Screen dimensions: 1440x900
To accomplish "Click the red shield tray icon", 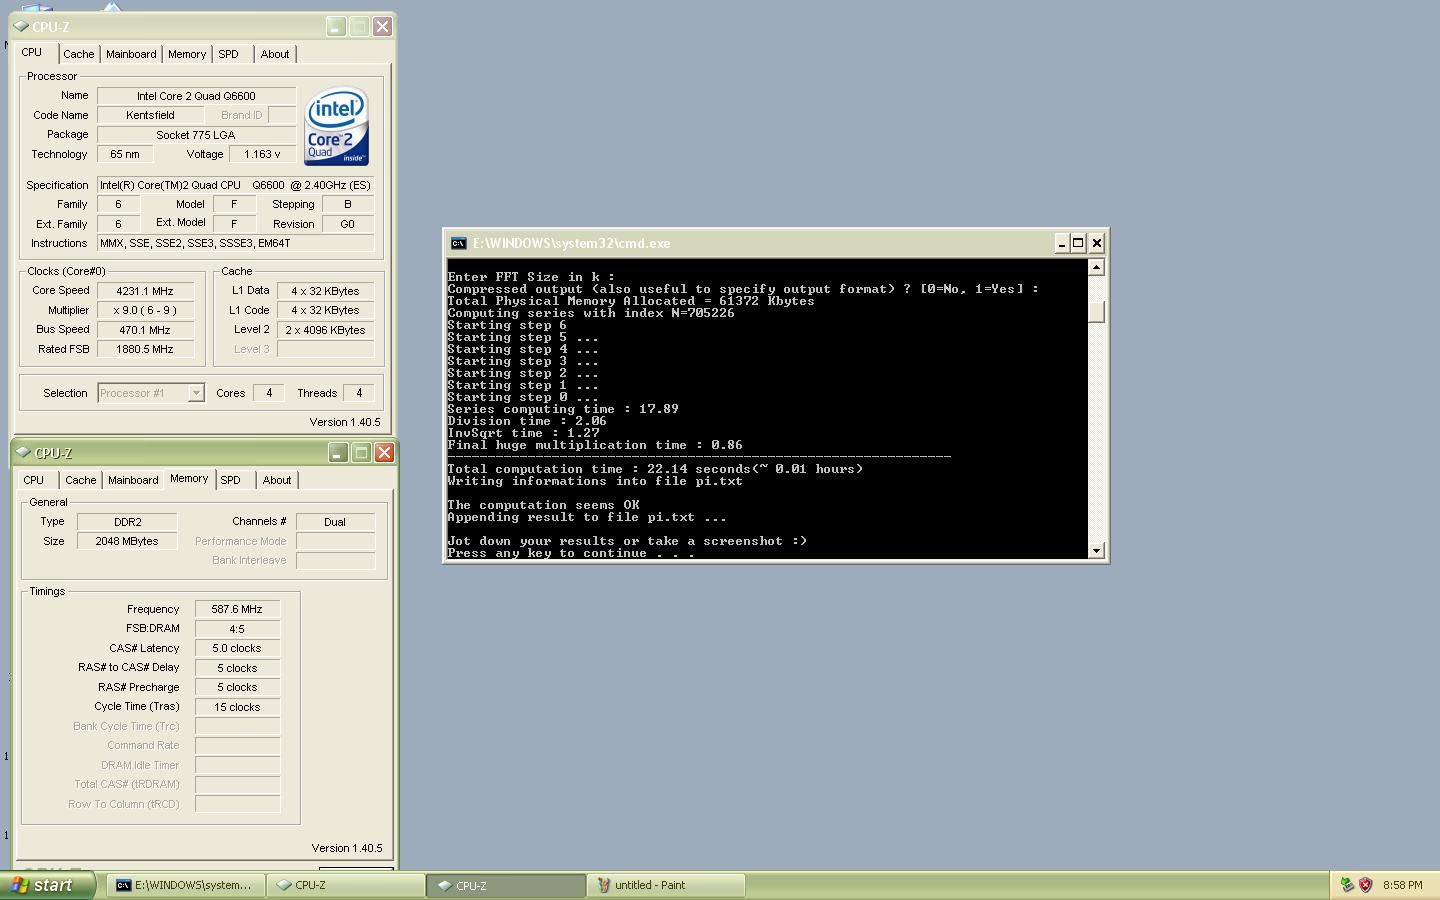I will pyautogui.click(x=1365, y=885).
